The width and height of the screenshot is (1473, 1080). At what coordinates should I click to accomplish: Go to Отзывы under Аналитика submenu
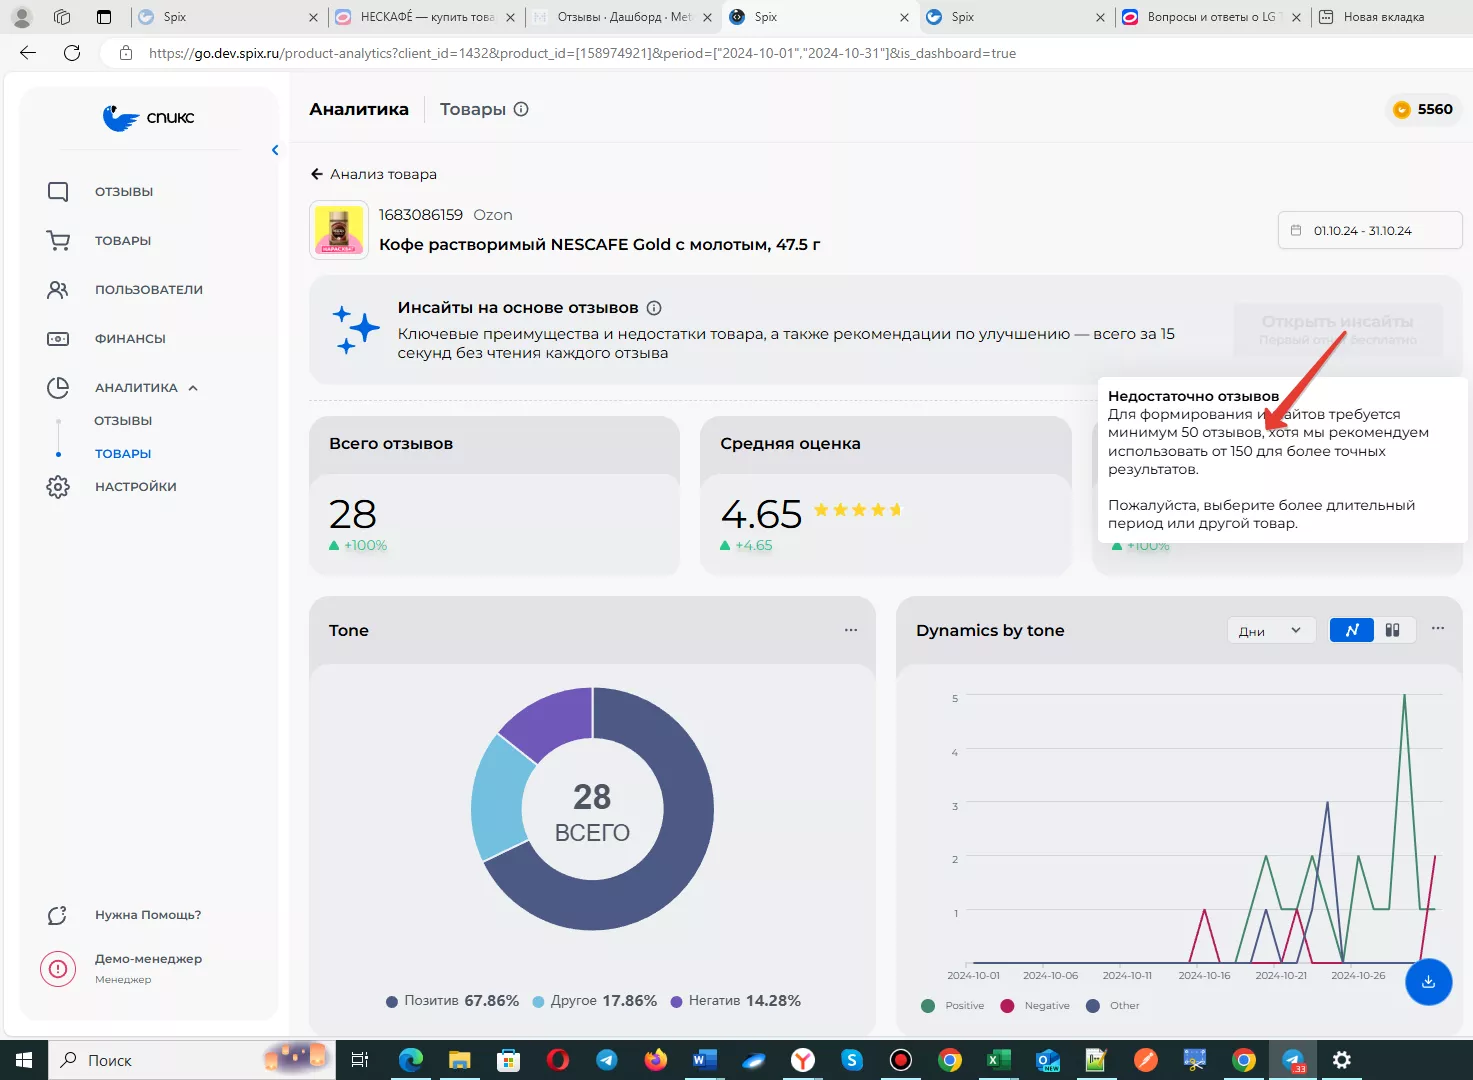point(123,421)
